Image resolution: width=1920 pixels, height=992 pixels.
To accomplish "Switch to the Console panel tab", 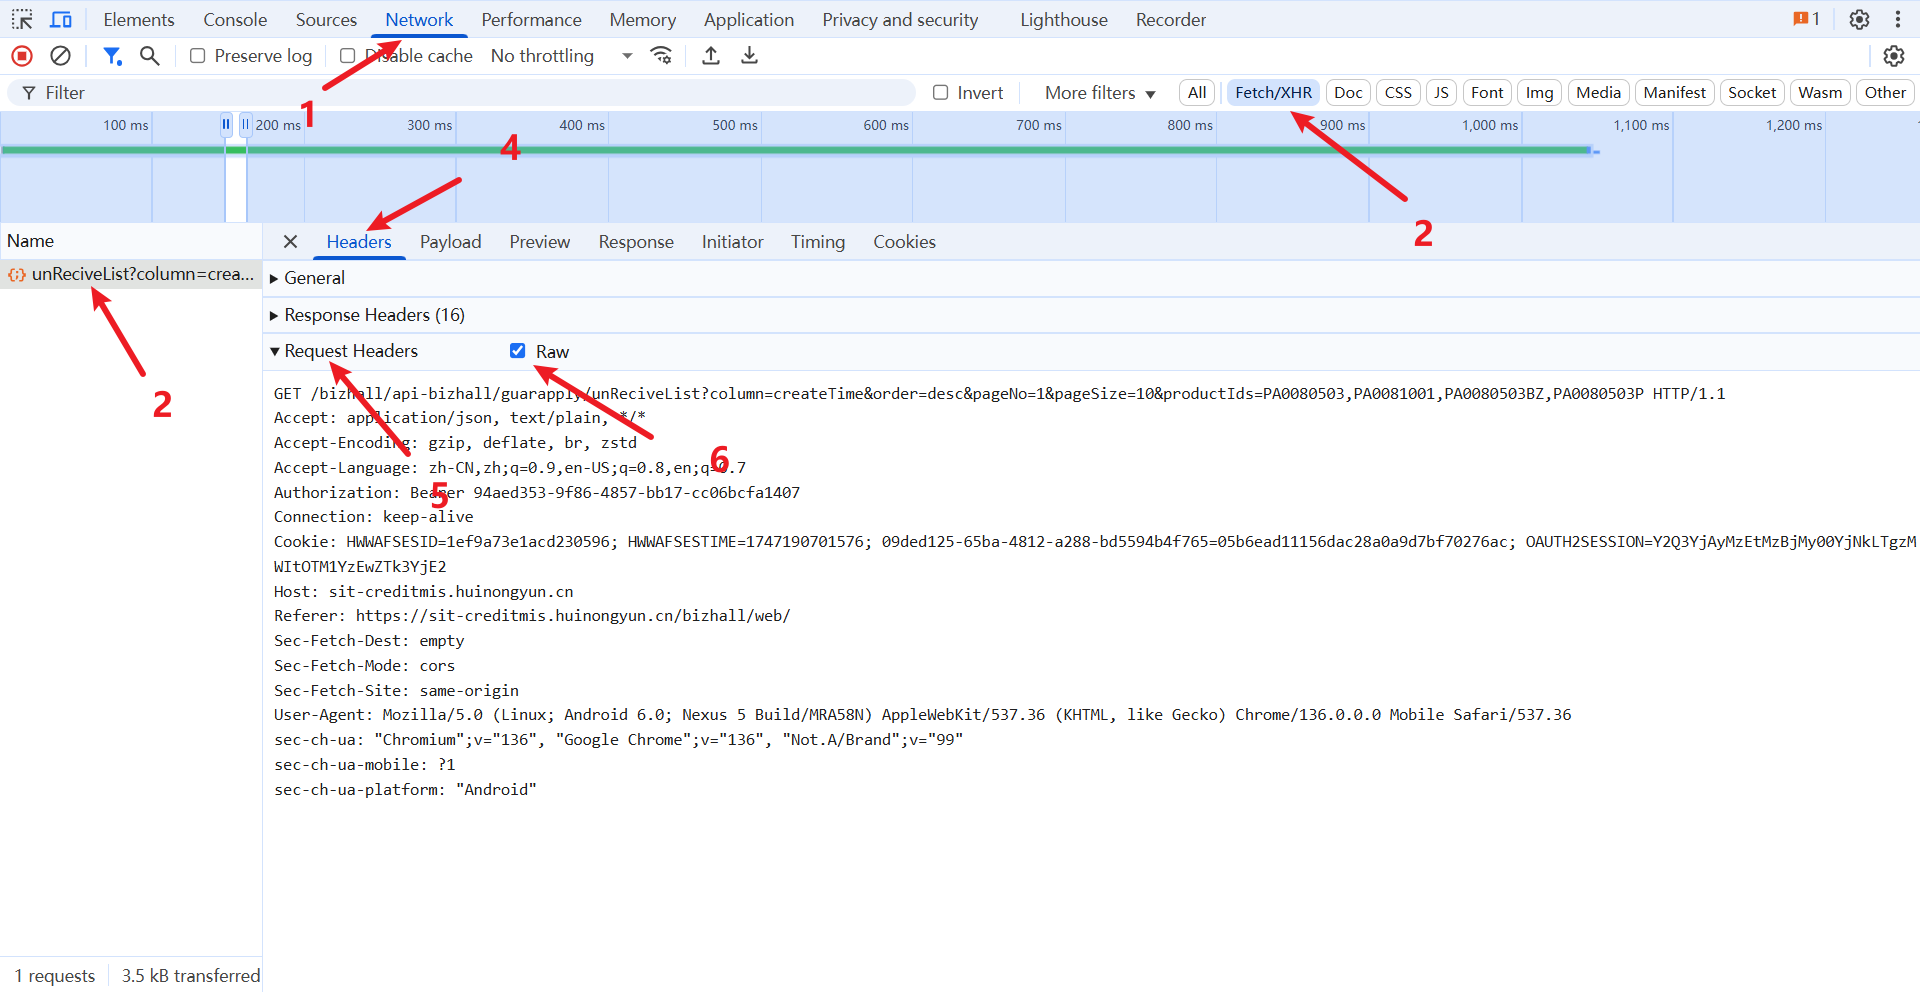I will [235, 20].
